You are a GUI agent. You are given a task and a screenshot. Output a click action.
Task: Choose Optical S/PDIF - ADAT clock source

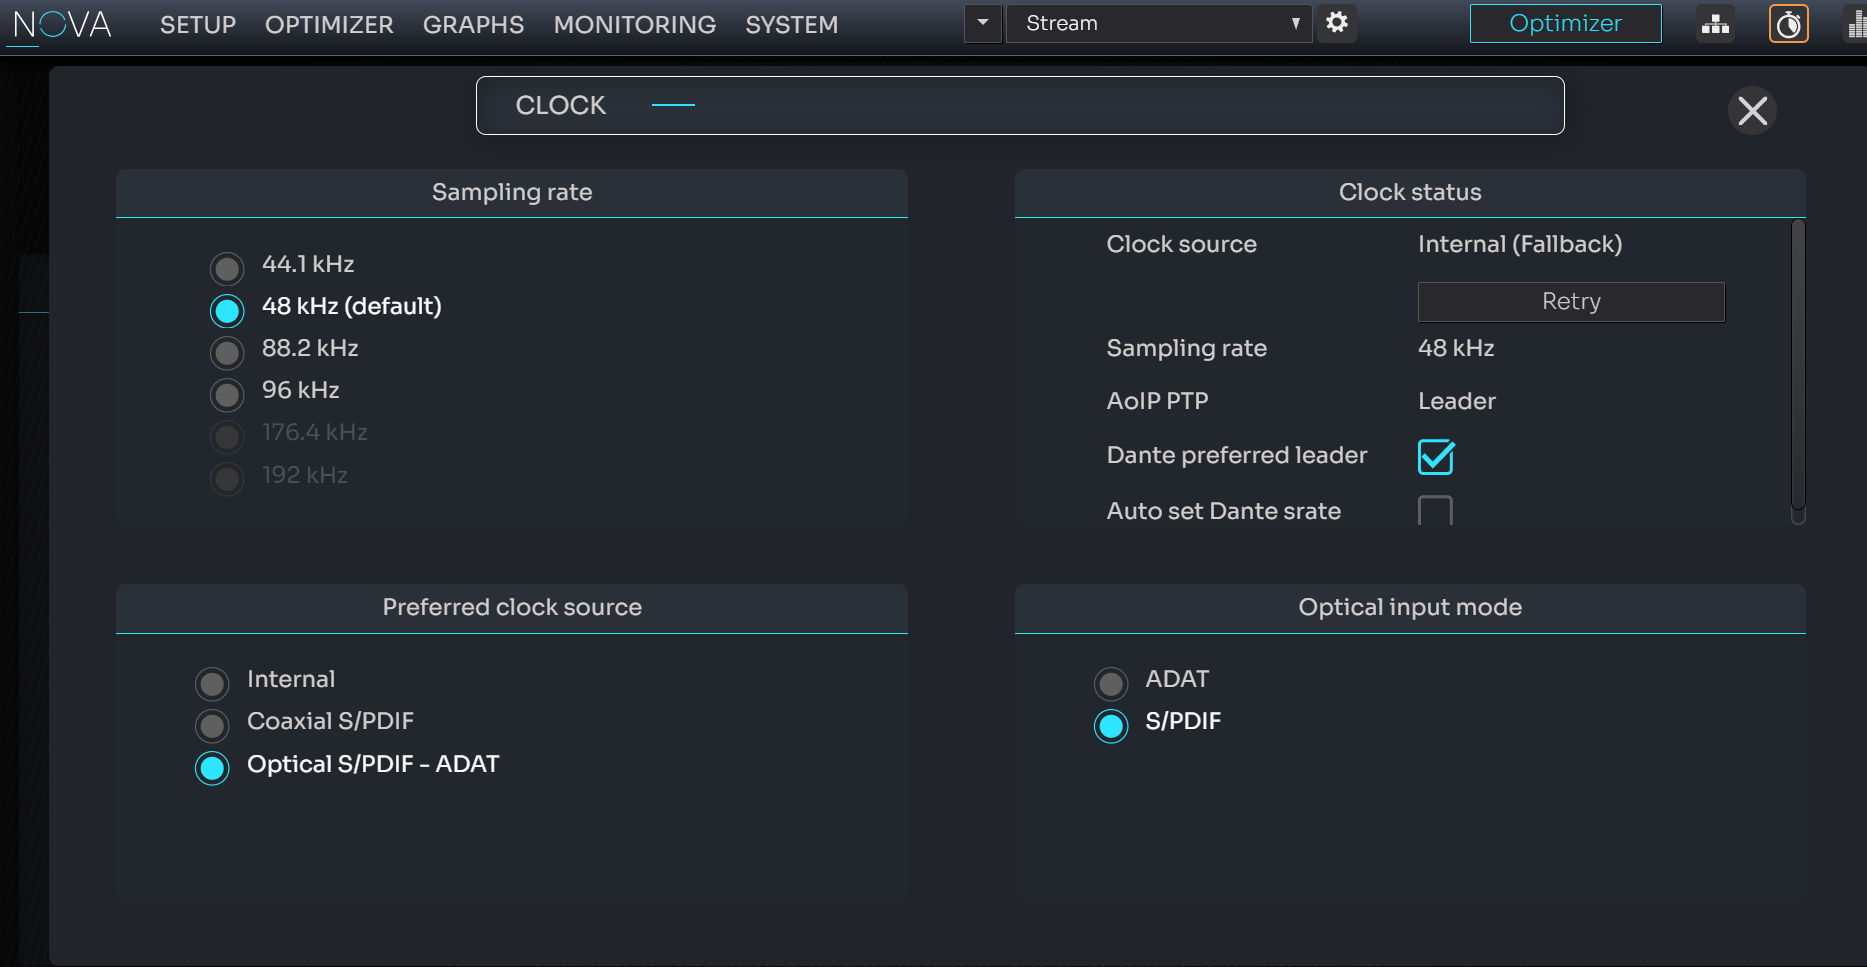(x=212, y=768)
